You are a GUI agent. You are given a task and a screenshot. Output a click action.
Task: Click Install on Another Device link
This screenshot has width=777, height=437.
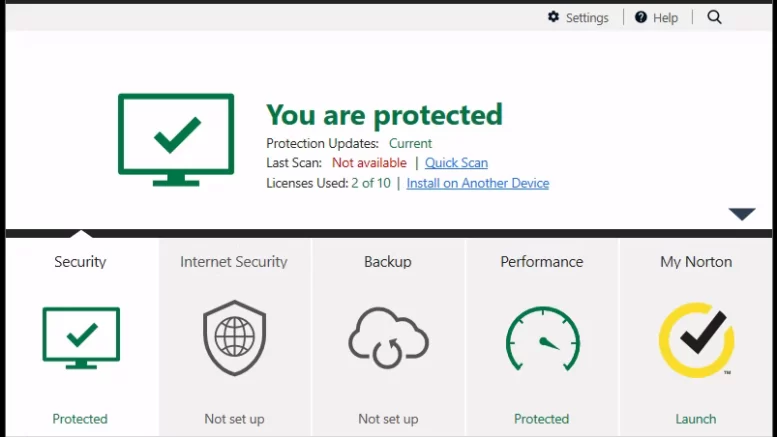pyautogui.click(x=478, y=183)
